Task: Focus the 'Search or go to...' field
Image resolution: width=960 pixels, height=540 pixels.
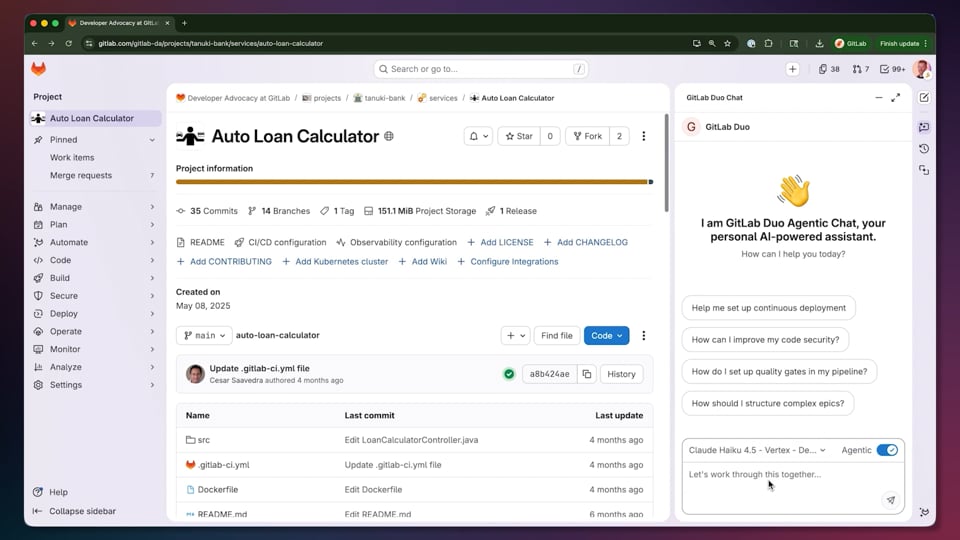Action: coord(481,69)
